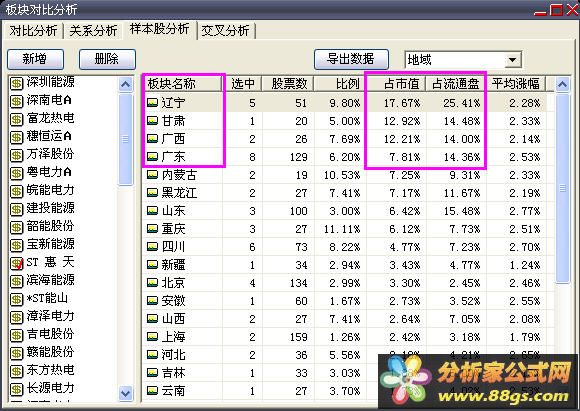
Task: Click the region icon beside 广西
Action: [152, 139]
